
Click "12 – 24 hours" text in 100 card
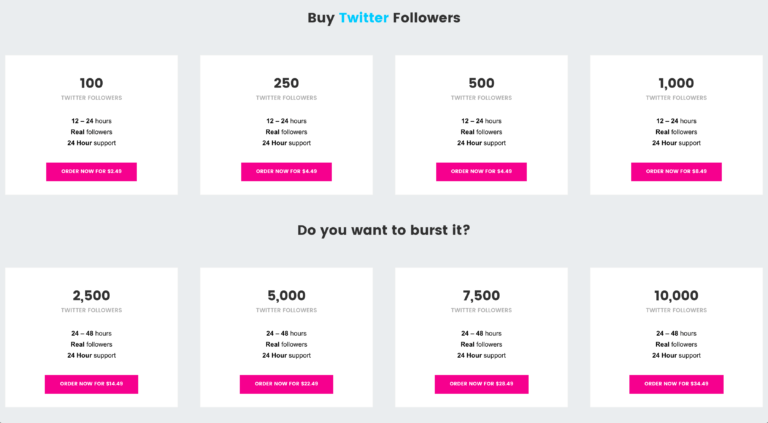(91, 121)
